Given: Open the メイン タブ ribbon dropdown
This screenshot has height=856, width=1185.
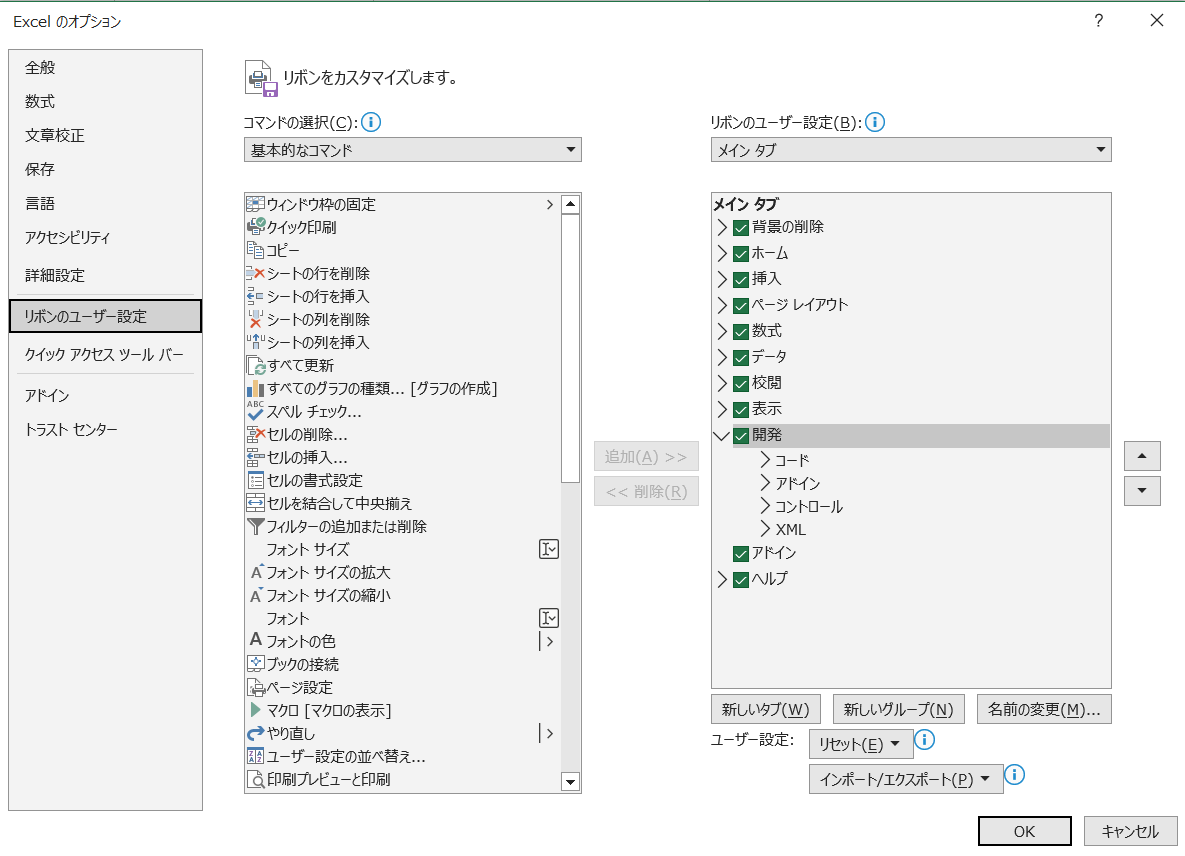Looking at the screenshot, I should point(911,150).
